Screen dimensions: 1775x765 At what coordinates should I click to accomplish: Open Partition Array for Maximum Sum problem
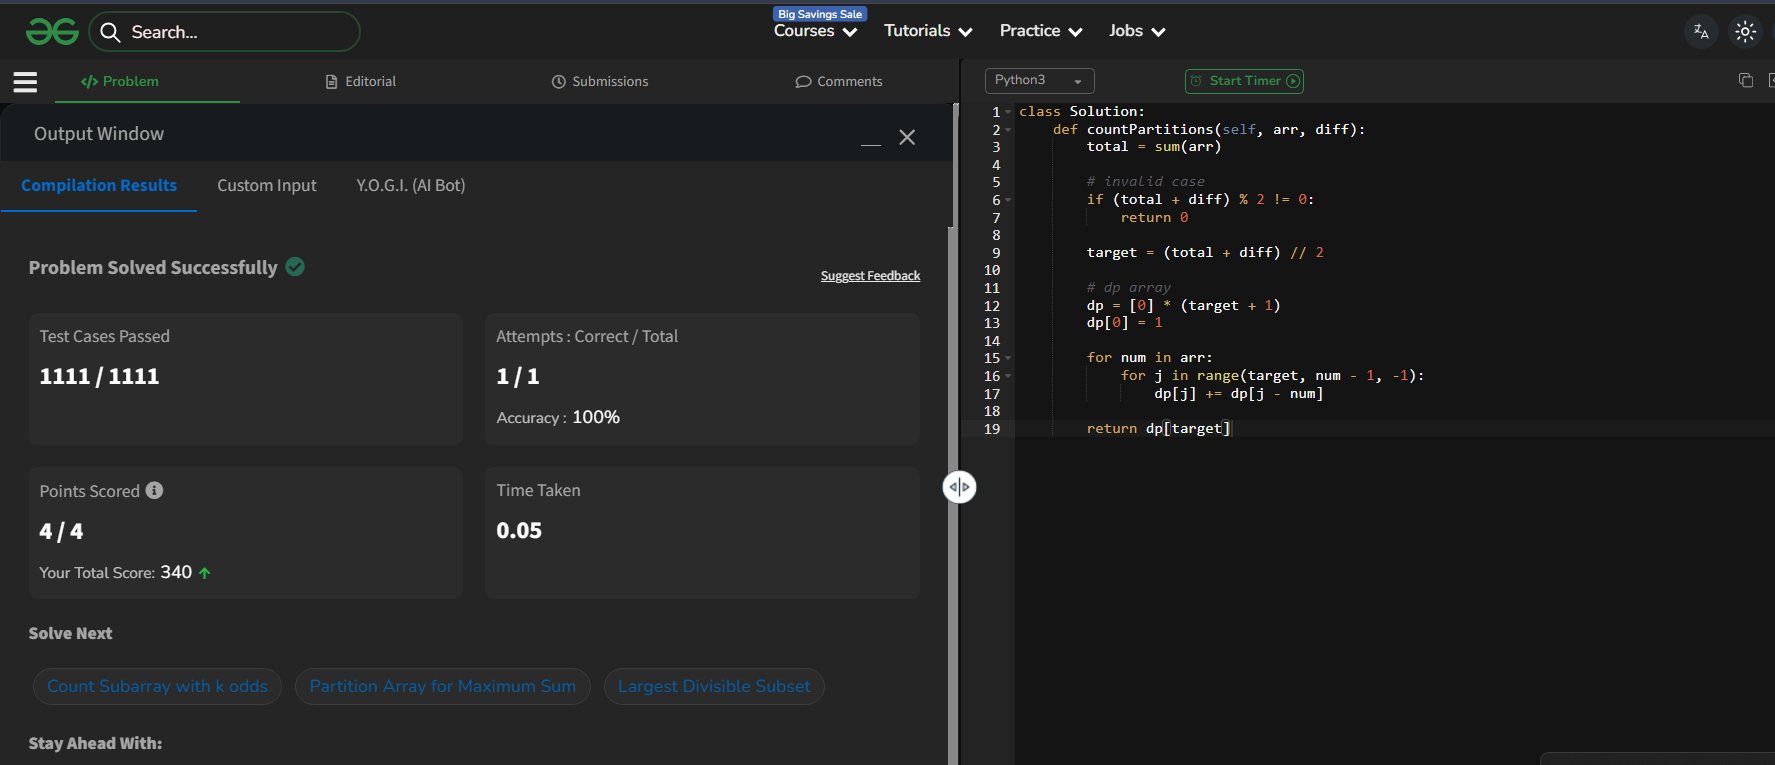coord(442,687)
